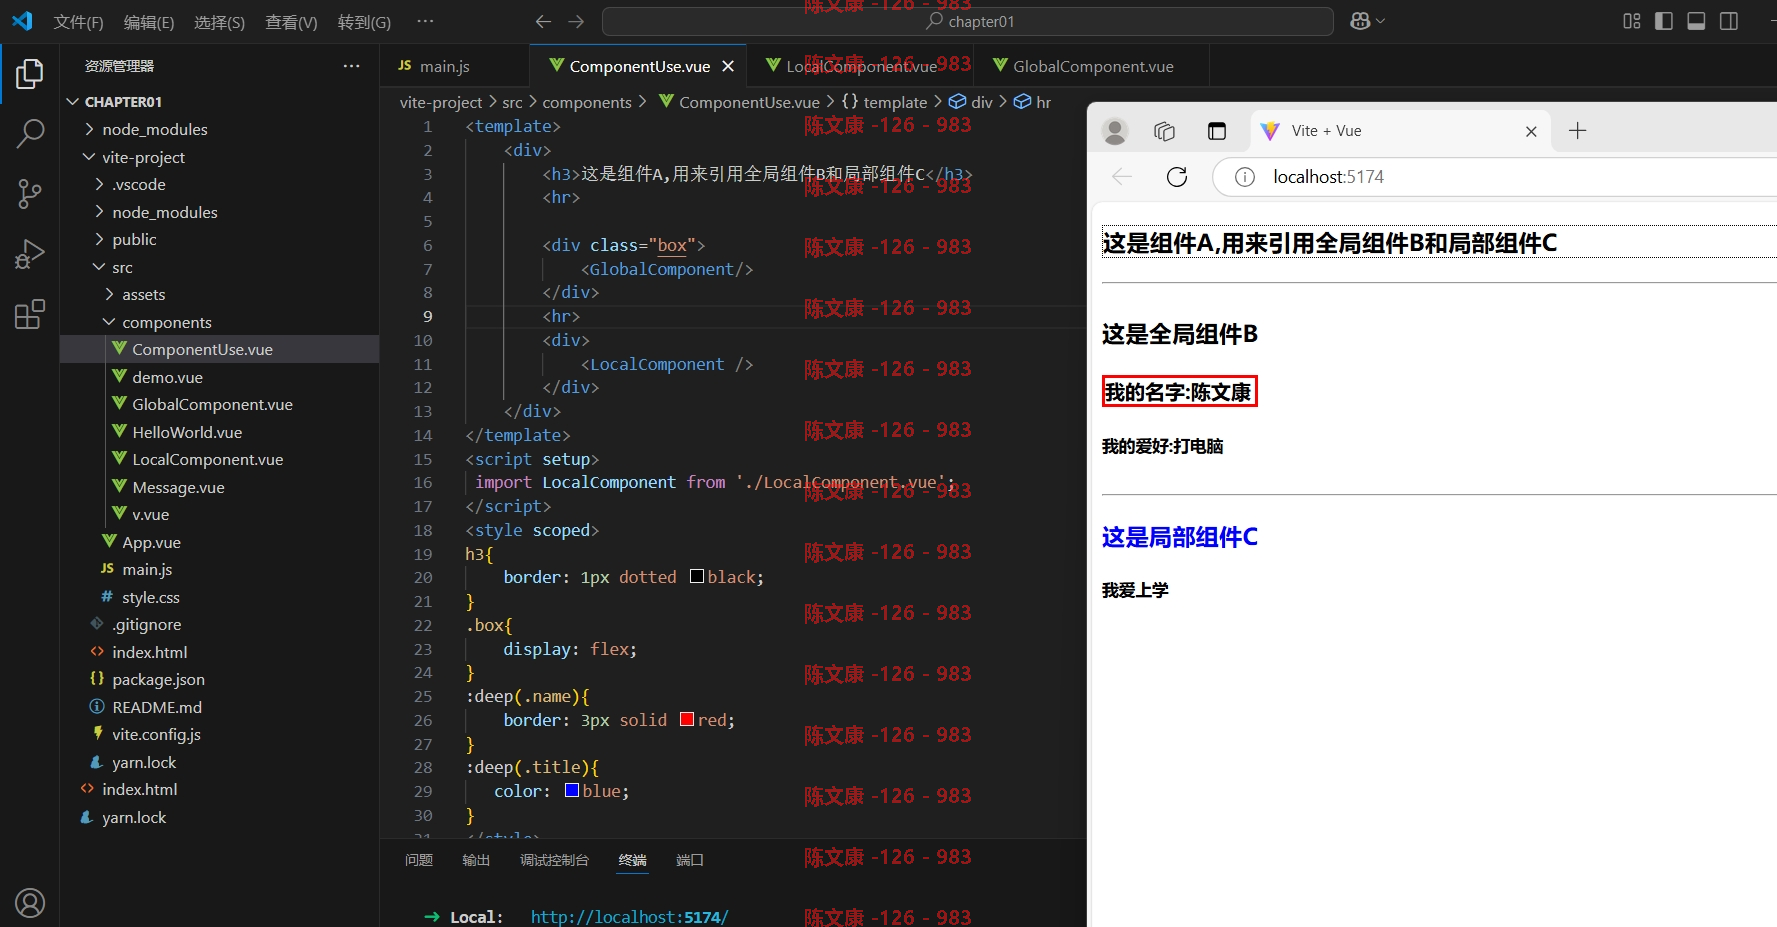Image resolution: width=1777 pixels, height=927 pixels.
Task: Click the components breadcrumb segment
Action: [587, 102]
